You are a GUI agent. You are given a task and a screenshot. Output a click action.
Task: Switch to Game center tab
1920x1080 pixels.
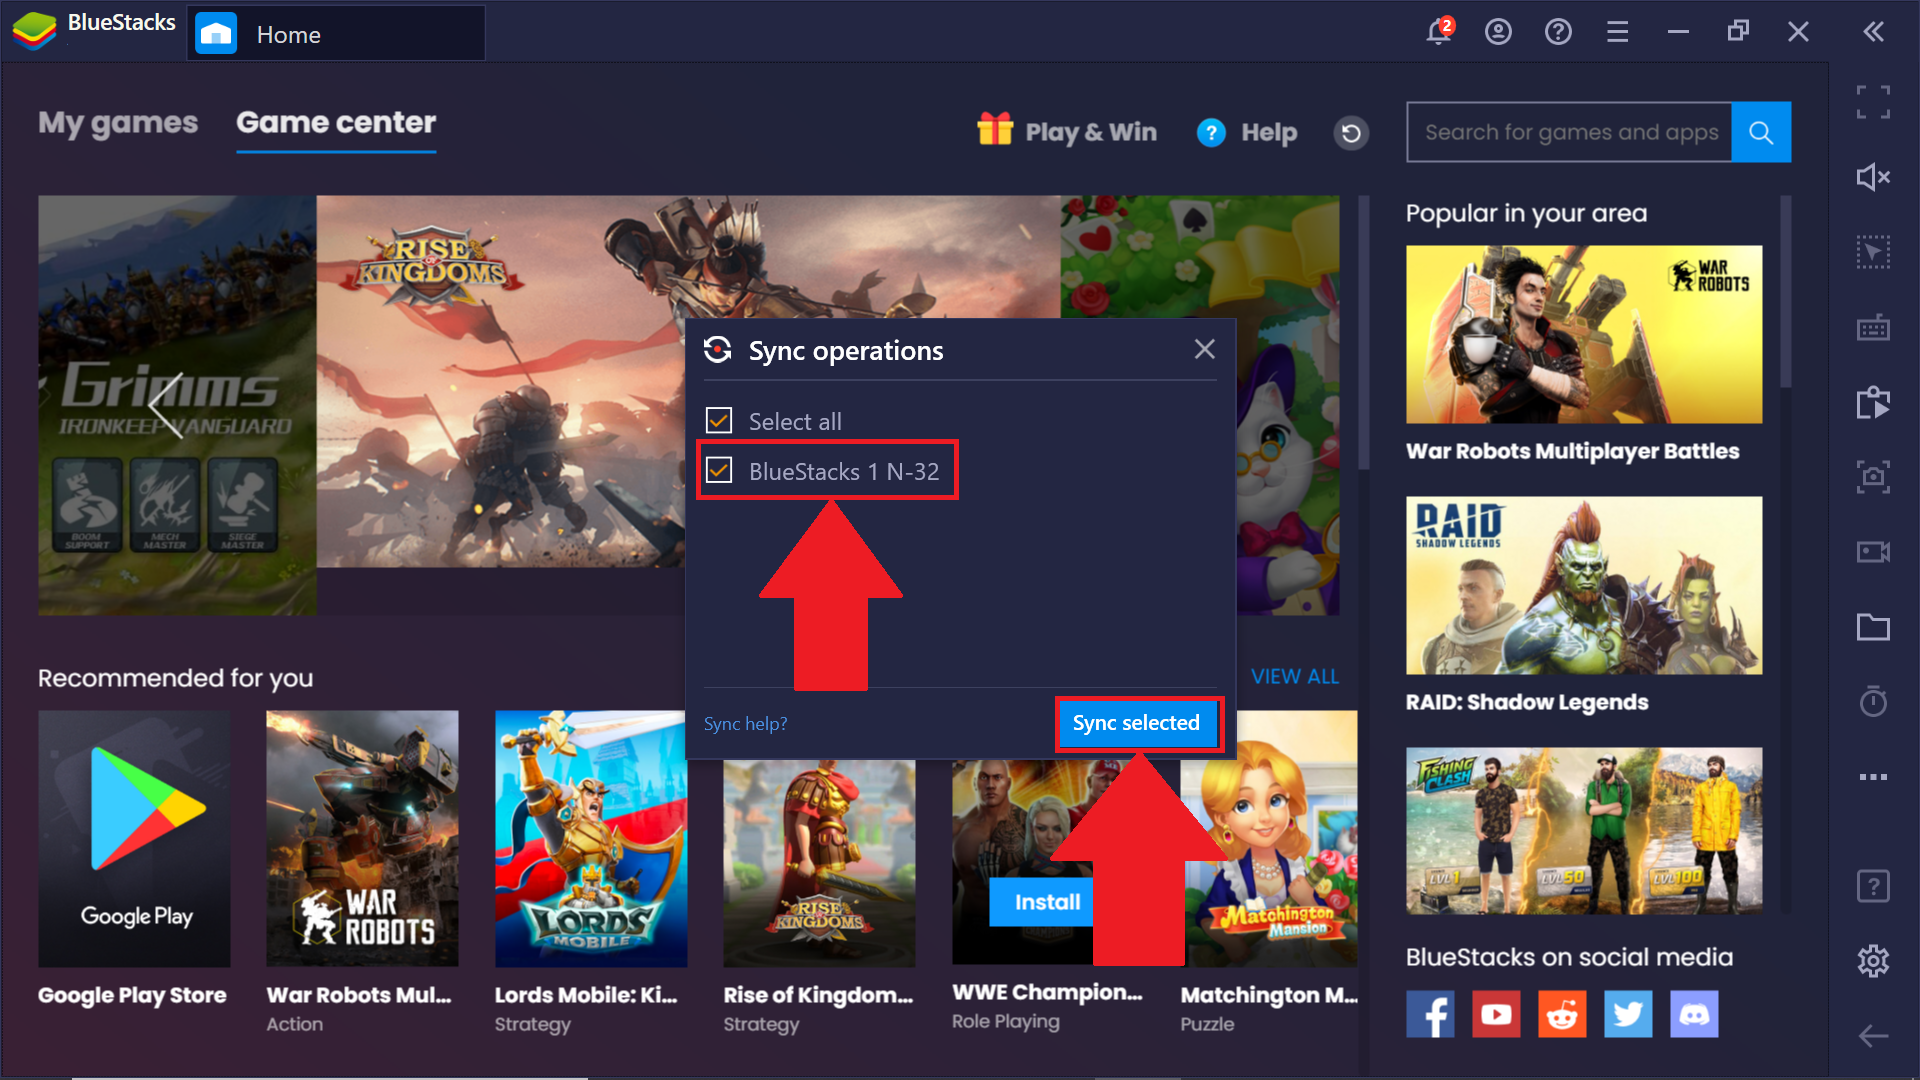(336, 123)
